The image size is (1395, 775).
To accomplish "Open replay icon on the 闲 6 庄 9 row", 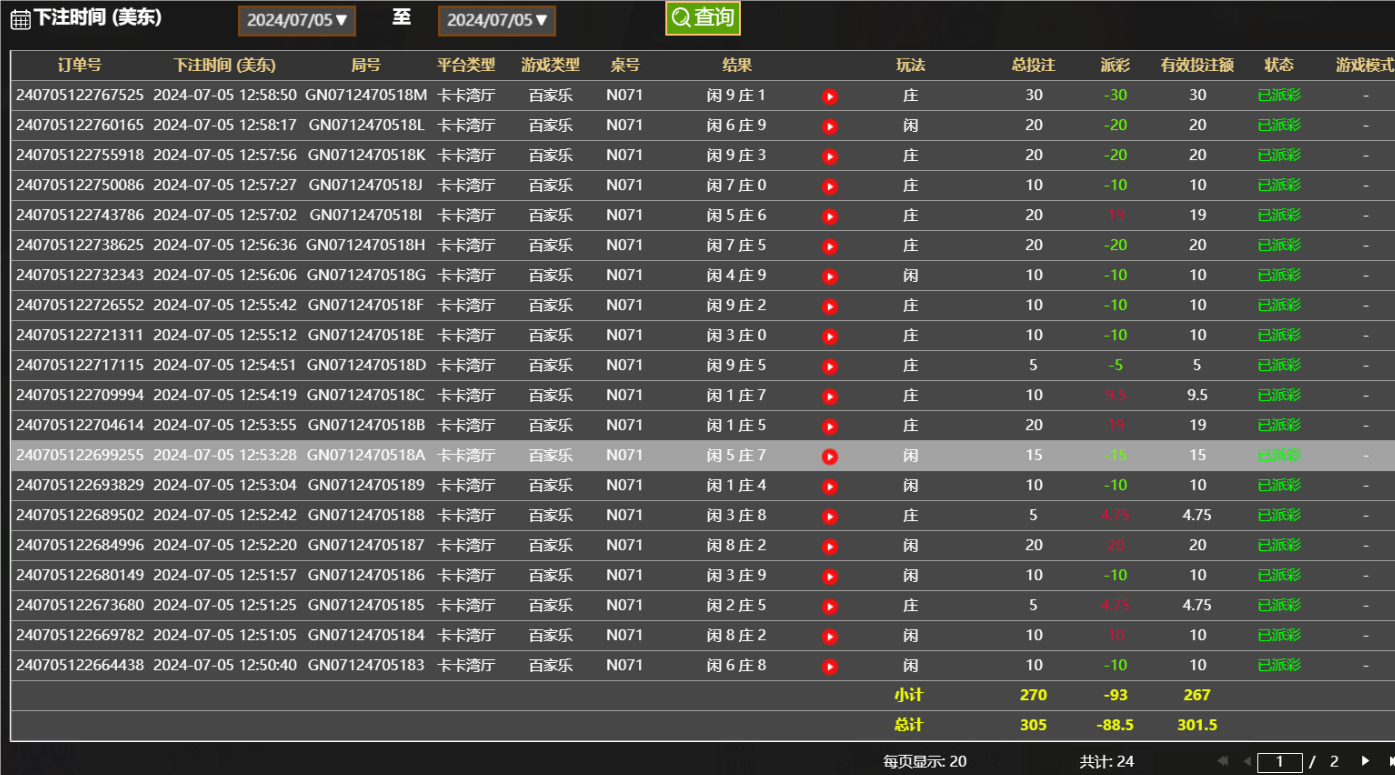I will [829, 125].
